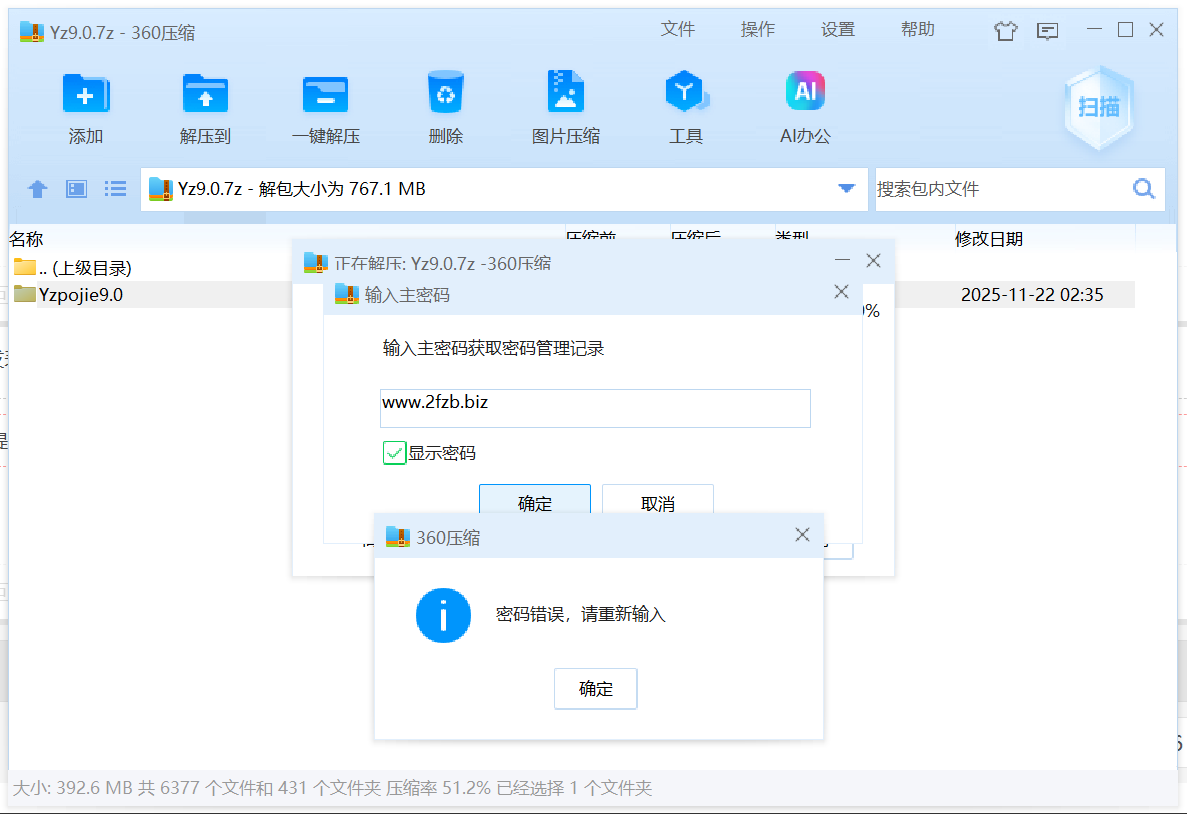Image resolution: width=1187 pixels, height=815 pixels.
Task: Click the Yzpojie9.0 folder icon
Action: [25, 294]
